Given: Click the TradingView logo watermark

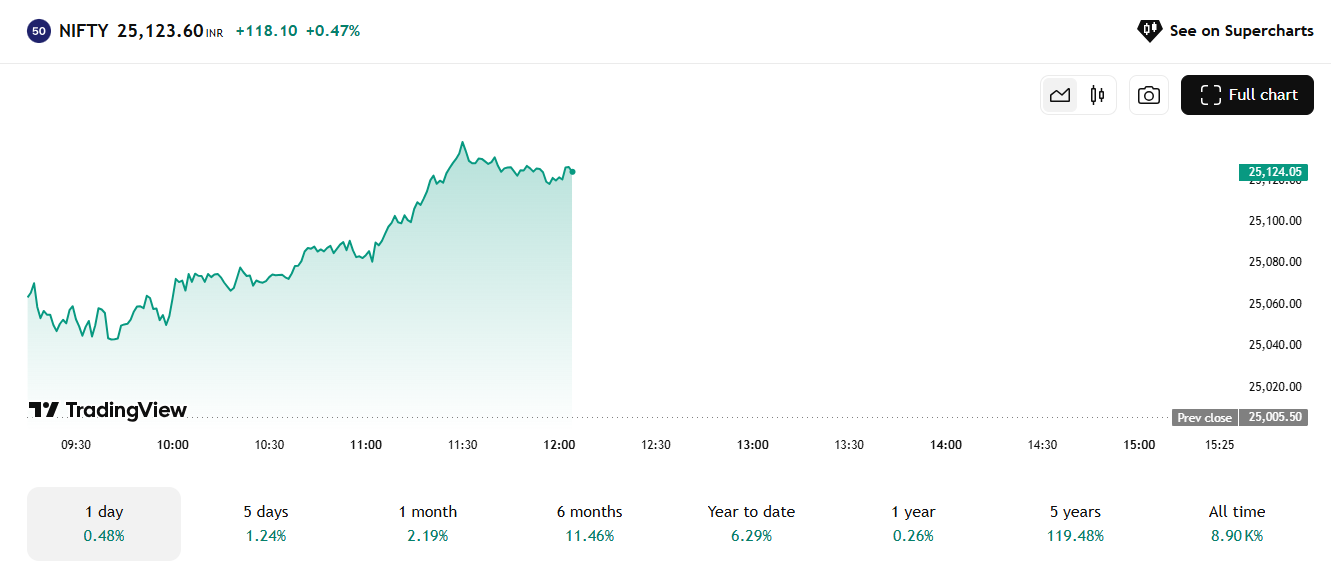Looking at the screenshot, I should [107, 410].
